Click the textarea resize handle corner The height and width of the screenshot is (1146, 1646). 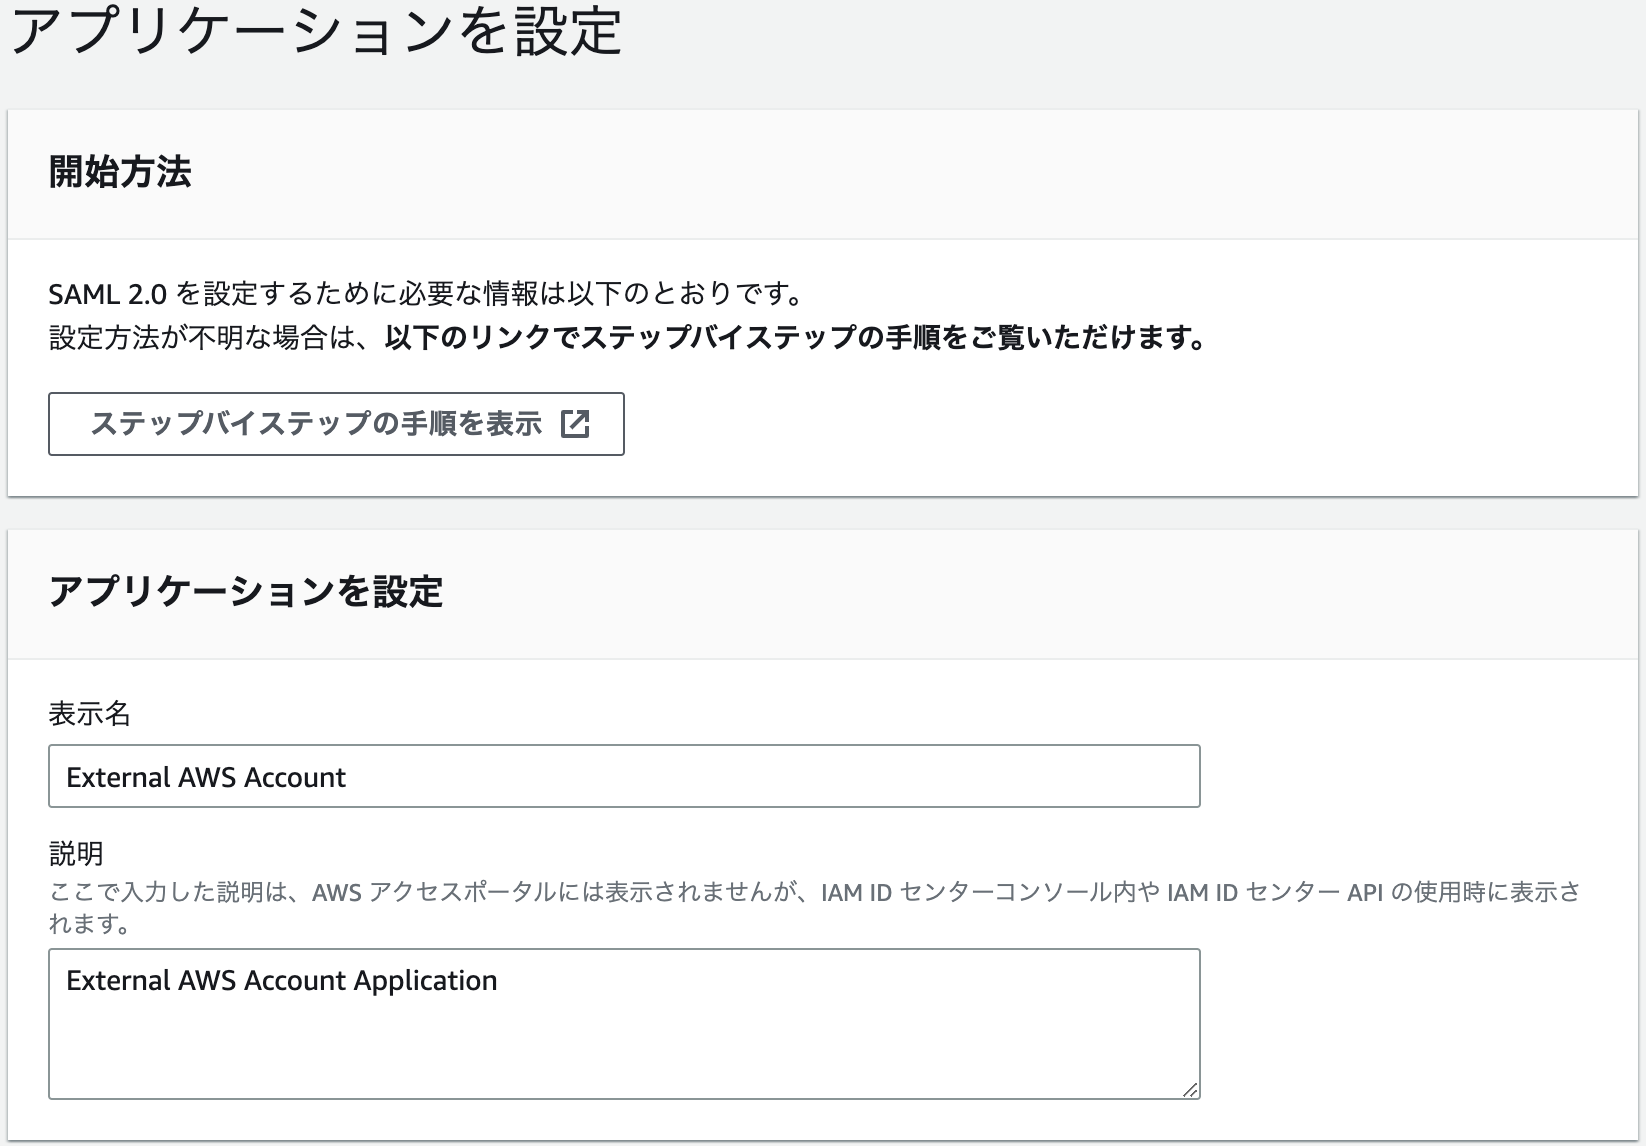pos(1190,1088)
